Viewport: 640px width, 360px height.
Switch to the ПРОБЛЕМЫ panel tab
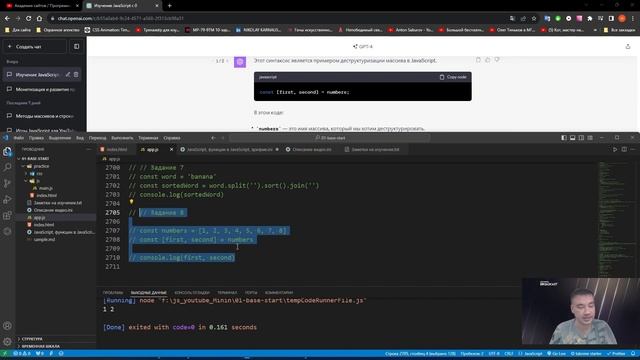[x=113, y=293]
